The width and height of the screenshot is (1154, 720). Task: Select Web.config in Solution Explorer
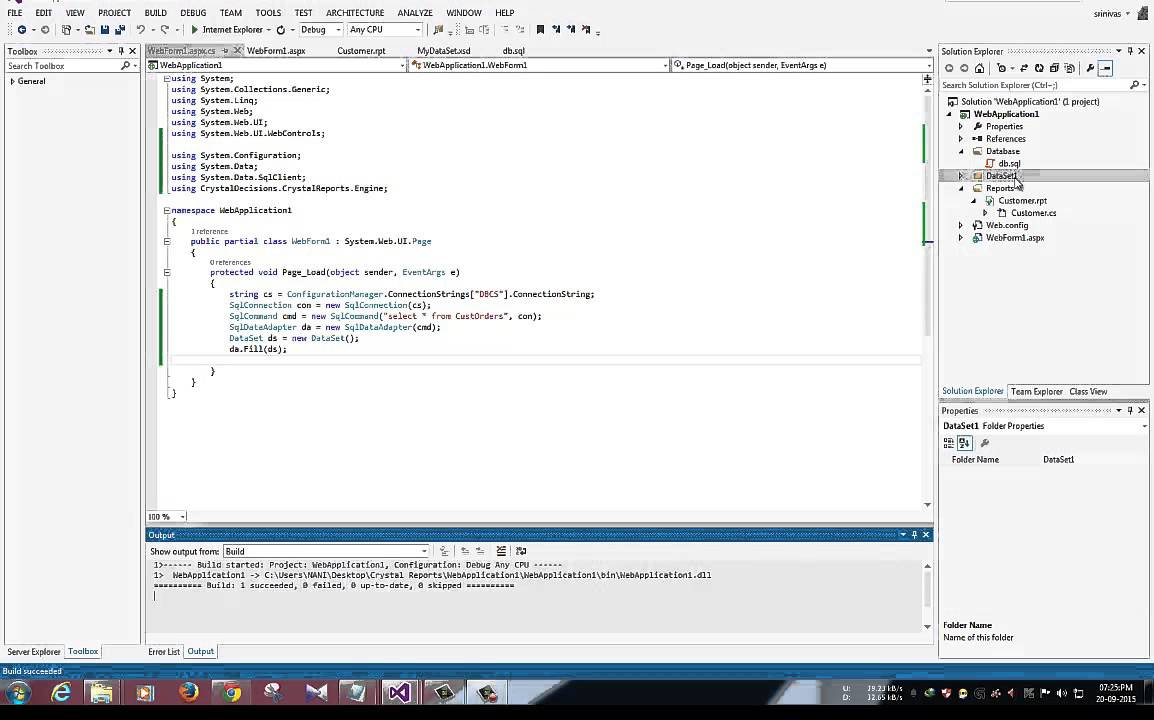[1007, 225]
